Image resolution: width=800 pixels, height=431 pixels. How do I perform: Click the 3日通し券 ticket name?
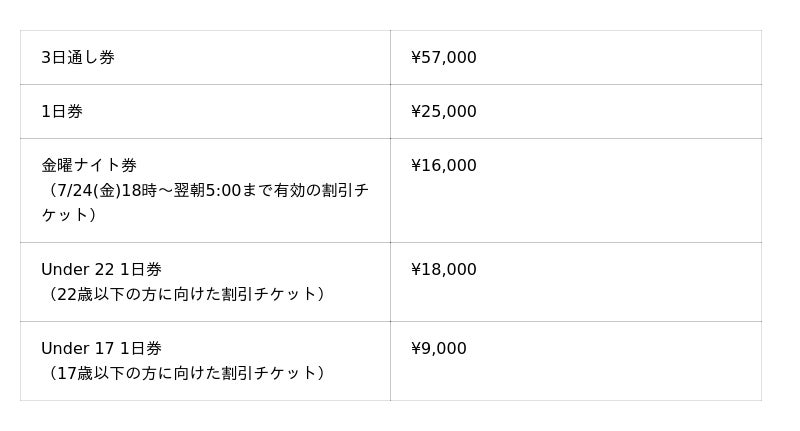(78, 58)
